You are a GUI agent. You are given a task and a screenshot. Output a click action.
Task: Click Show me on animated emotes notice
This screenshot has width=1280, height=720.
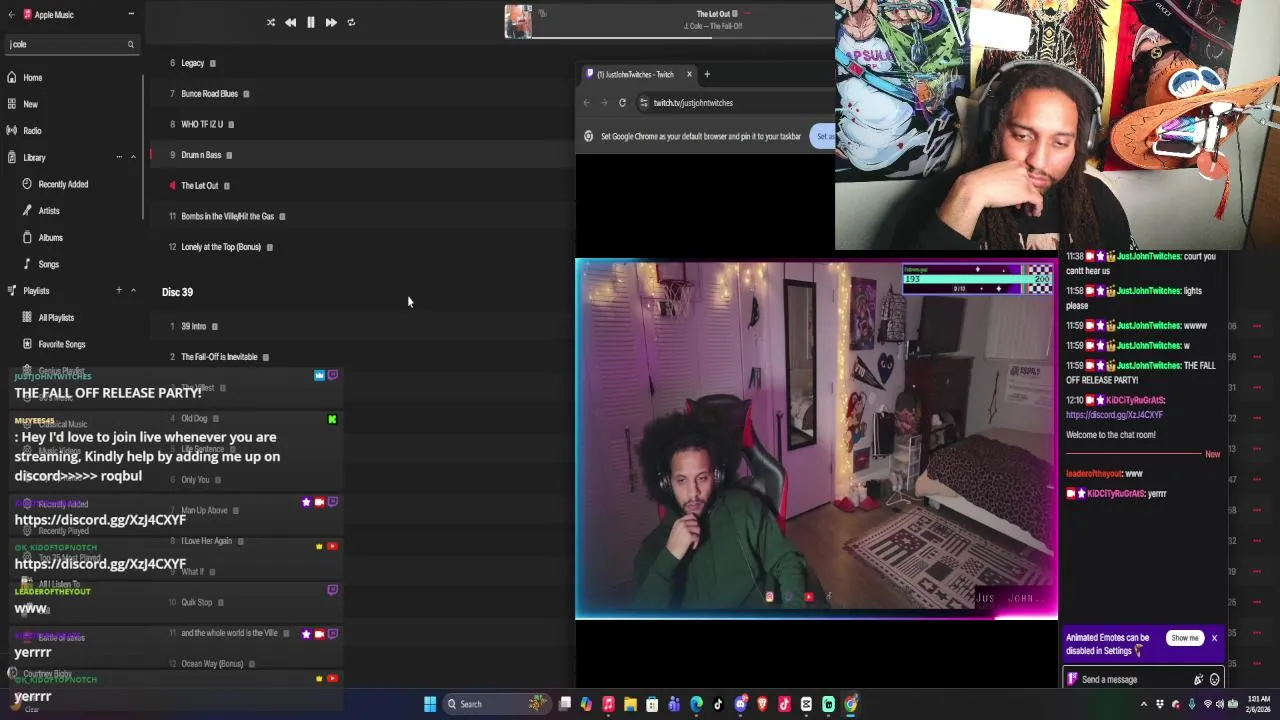point(1185,638)
